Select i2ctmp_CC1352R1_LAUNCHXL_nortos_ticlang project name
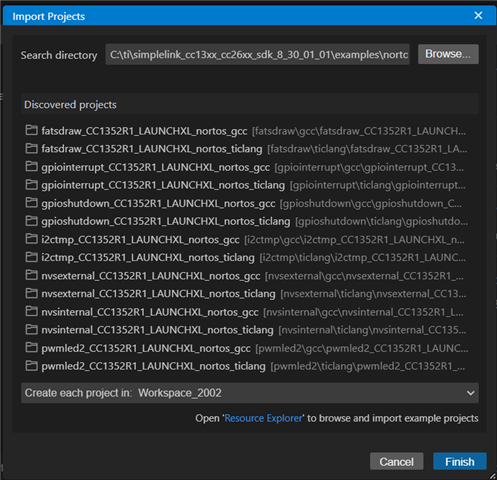Image resolution: width=497 pixels, height=480 pixels. pyautogui.click(x=148, y=258)
